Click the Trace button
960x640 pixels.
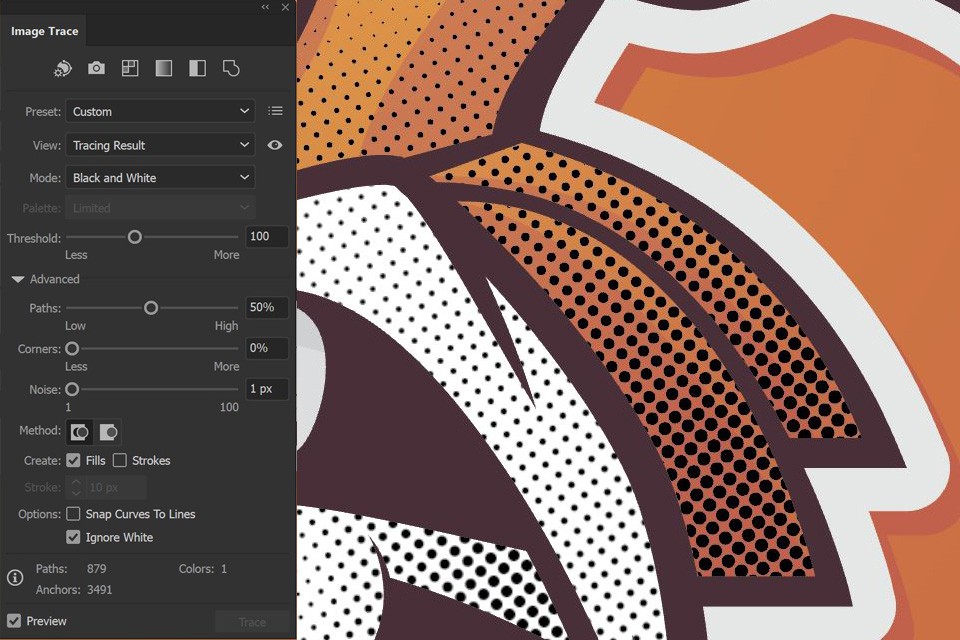coord(252,622)
